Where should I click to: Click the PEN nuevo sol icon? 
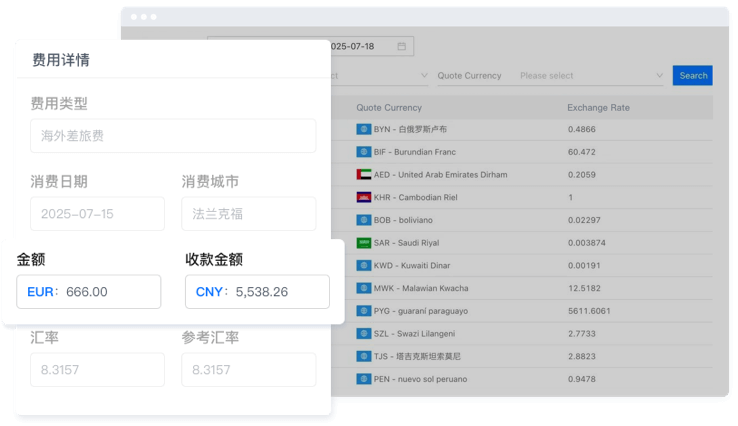364,379
